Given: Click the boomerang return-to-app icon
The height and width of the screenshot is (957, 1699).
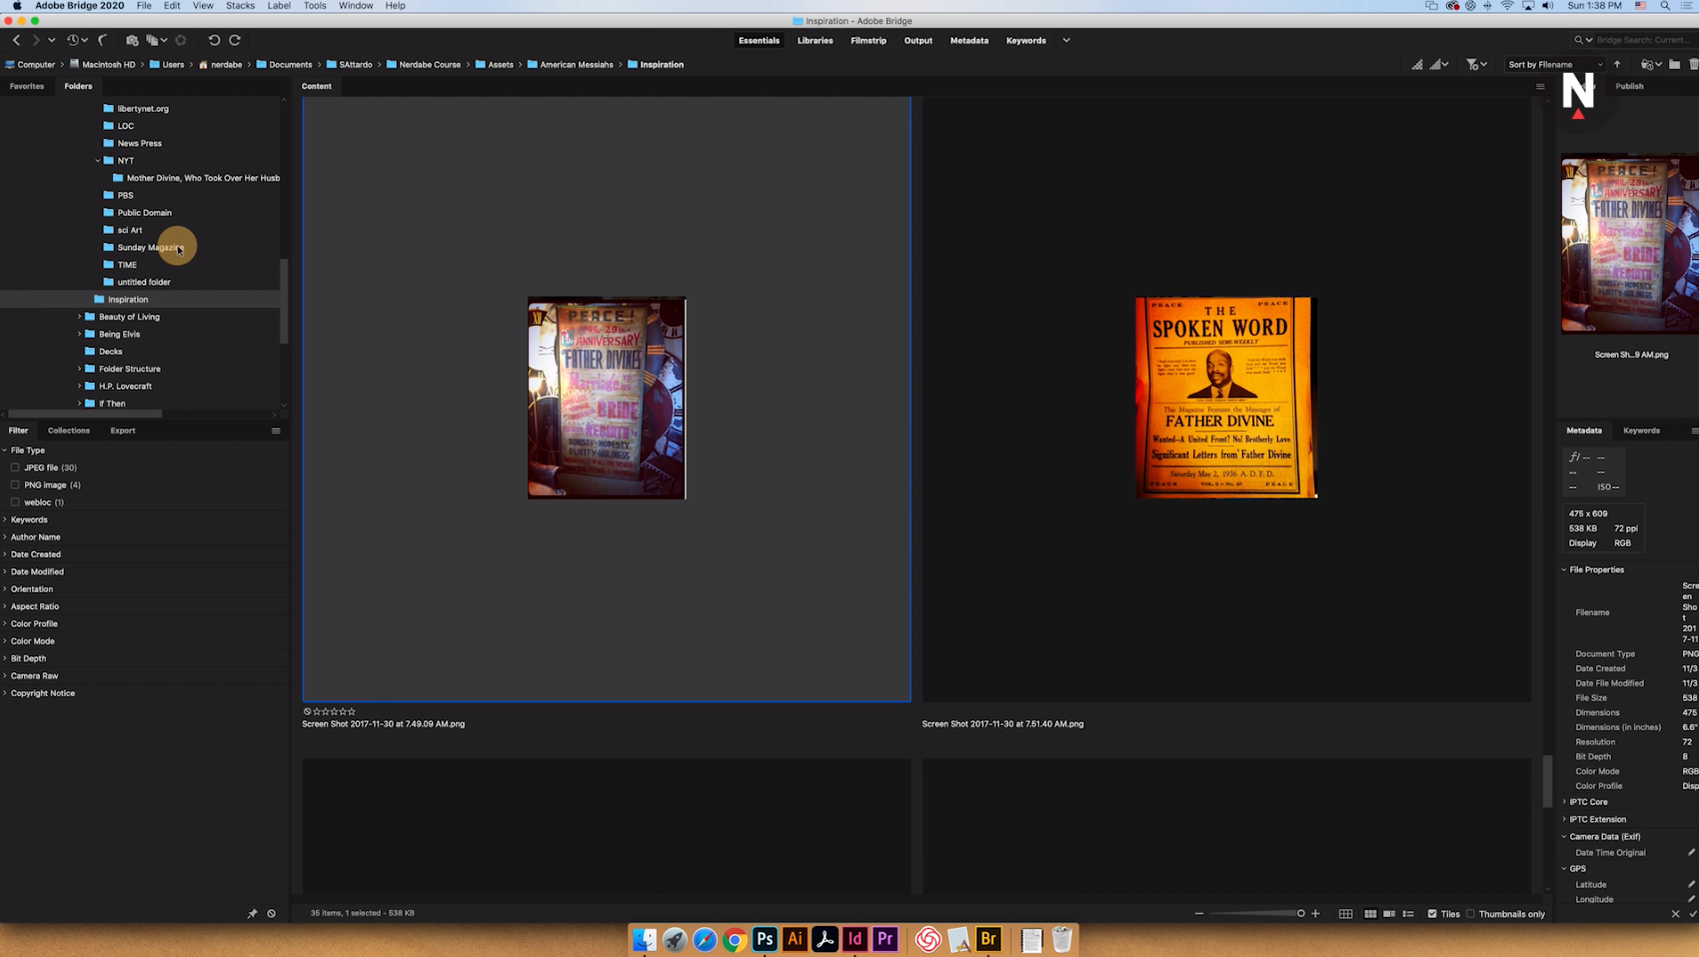Looking at the screenshot, I should coord(102,40).
